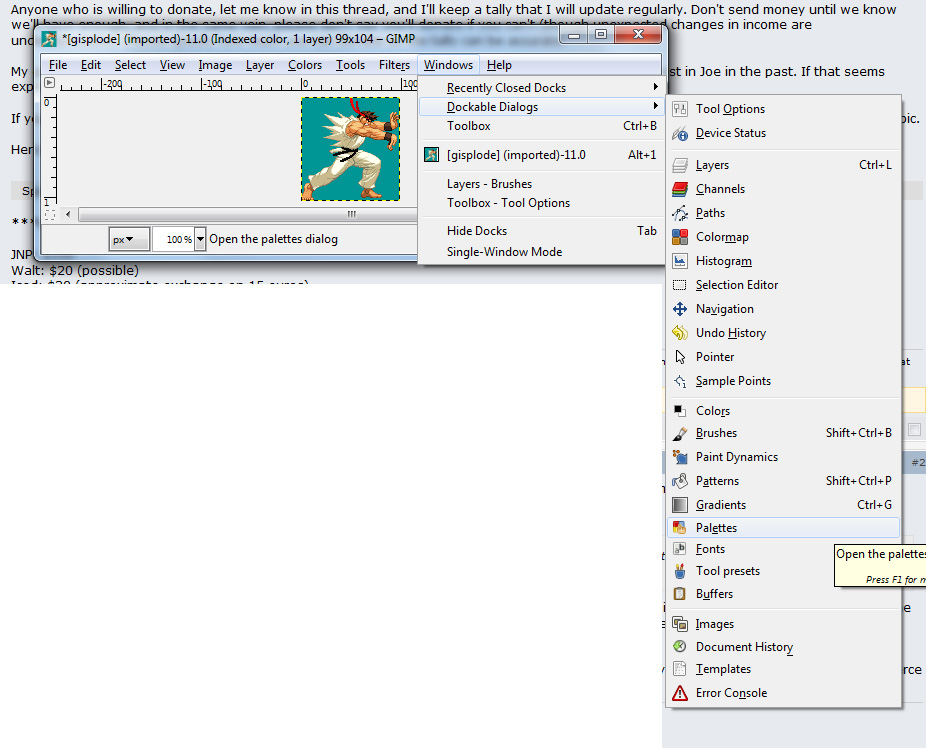Open the Tools menu

click(x=350, y=65)
